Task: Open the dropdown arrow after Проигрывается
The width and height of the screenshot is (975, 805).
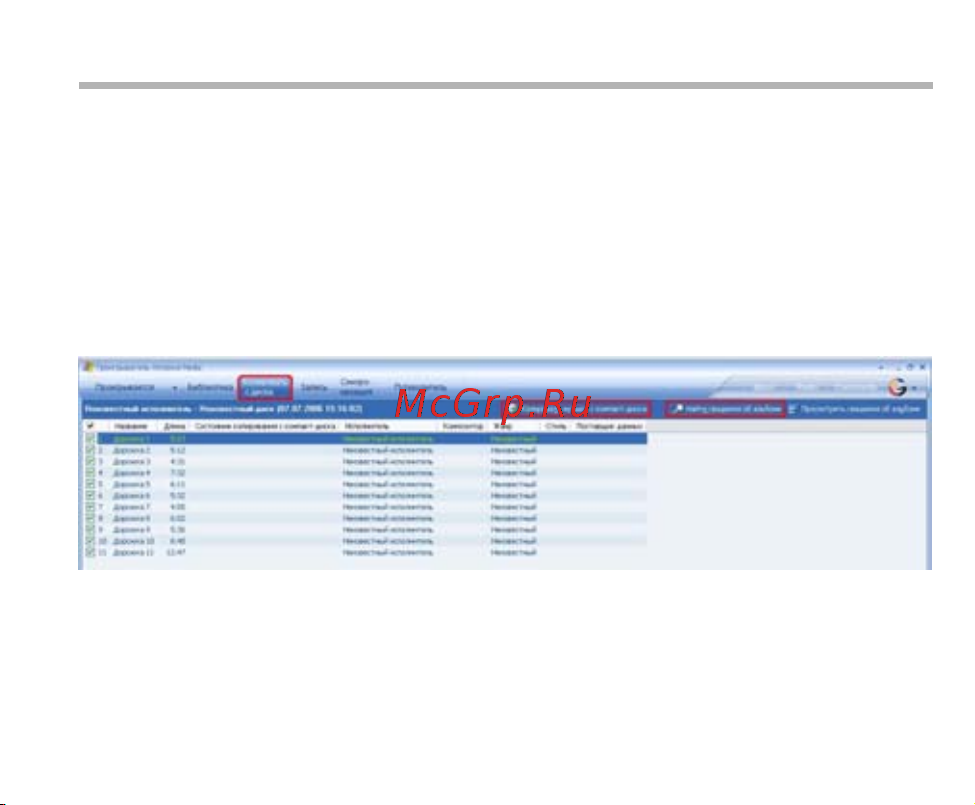Action: click(175, 388)
